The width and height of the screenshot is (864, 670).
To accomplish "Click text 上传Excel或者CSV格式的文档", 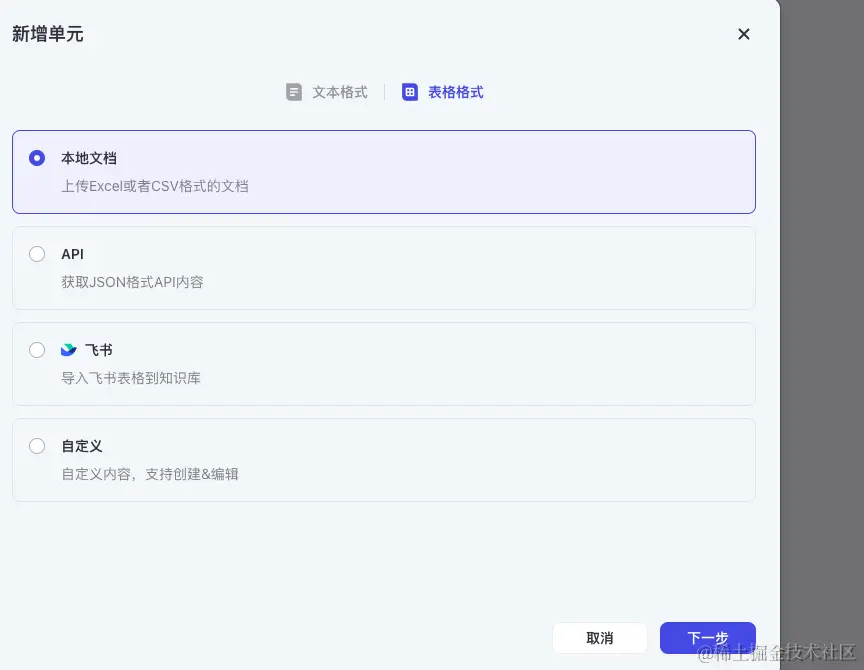I will click(155, 186).
